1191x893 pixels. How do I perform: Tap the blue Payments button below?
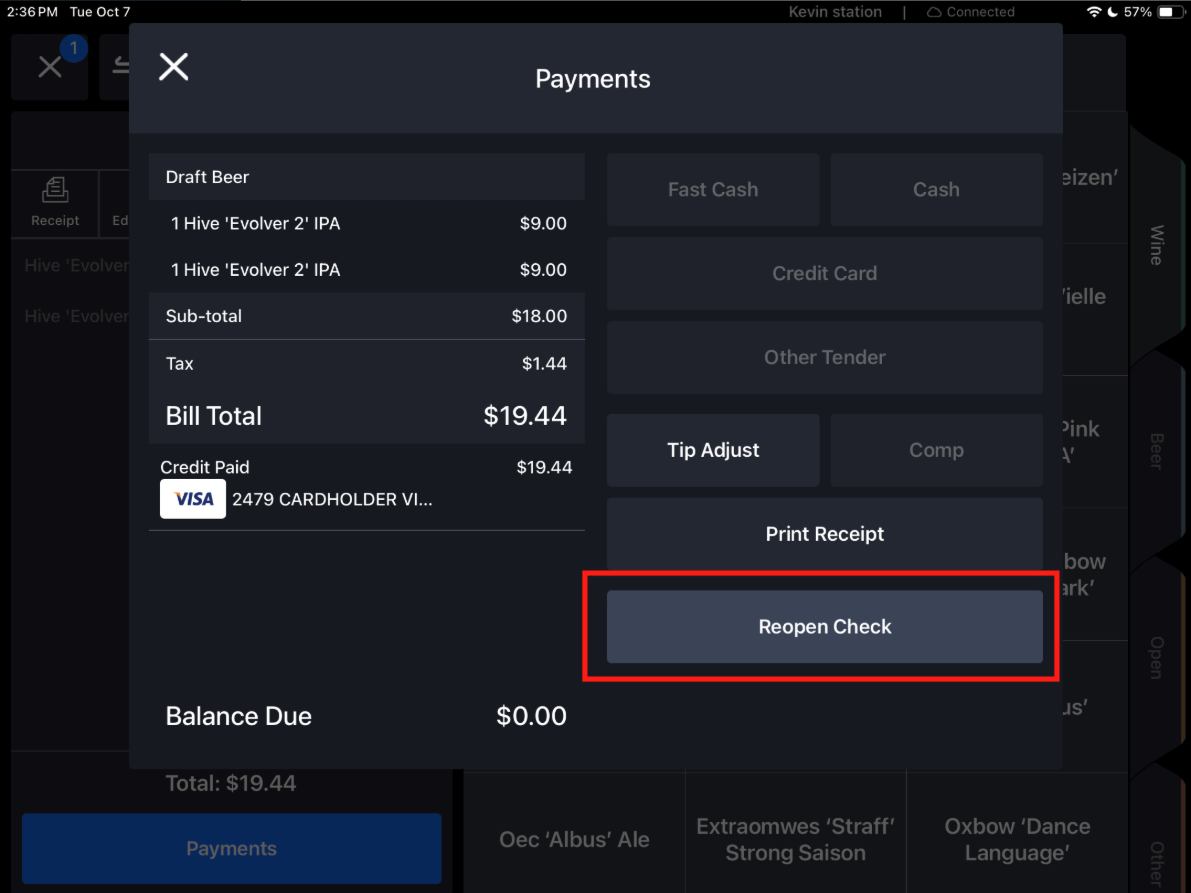pyautogui.click(x=231, y=848)
